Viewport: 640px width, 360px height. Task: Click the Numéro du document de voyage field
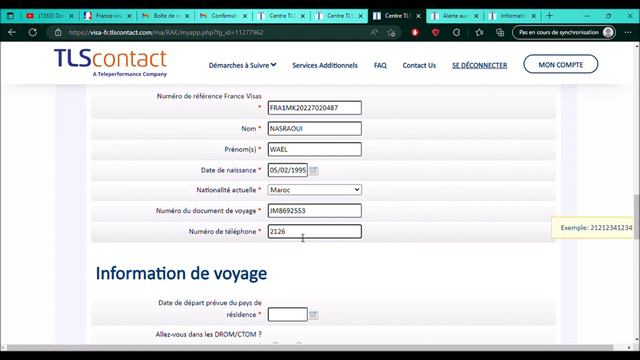[315, 211]
